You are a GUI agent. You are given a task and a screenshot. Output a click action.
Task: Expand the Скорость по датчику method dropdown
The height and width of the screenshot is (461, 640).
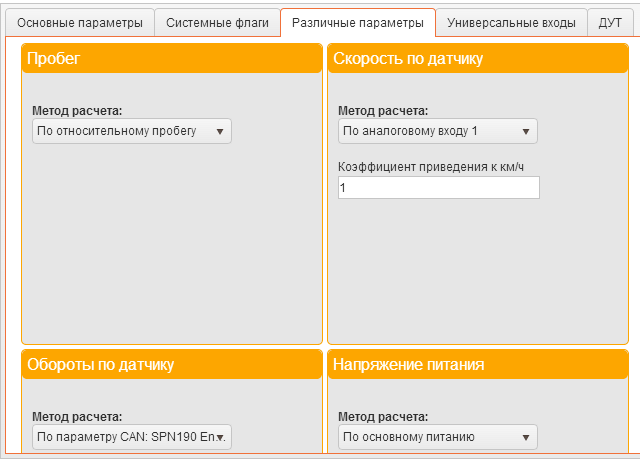(438, 131)
